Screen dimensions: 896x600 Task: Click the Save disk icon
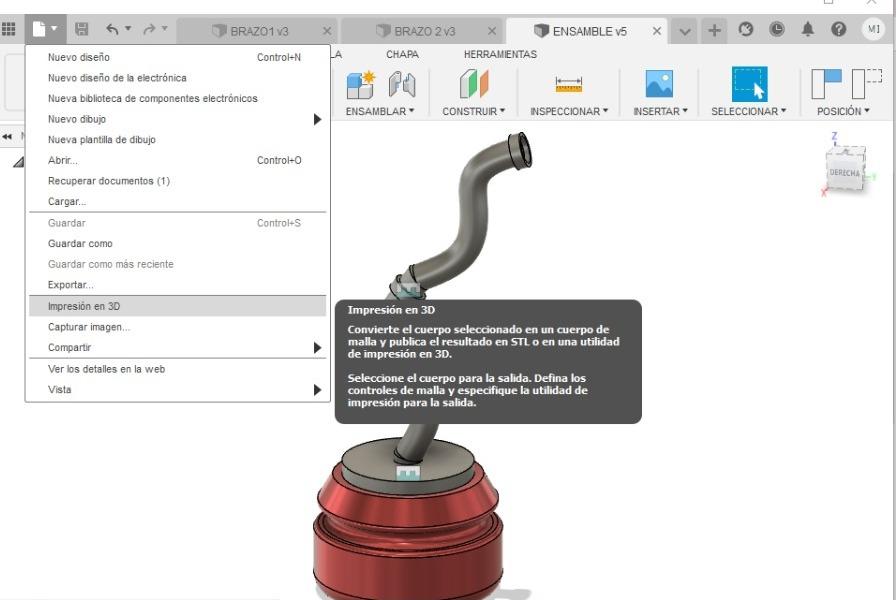tap(82, 29)
